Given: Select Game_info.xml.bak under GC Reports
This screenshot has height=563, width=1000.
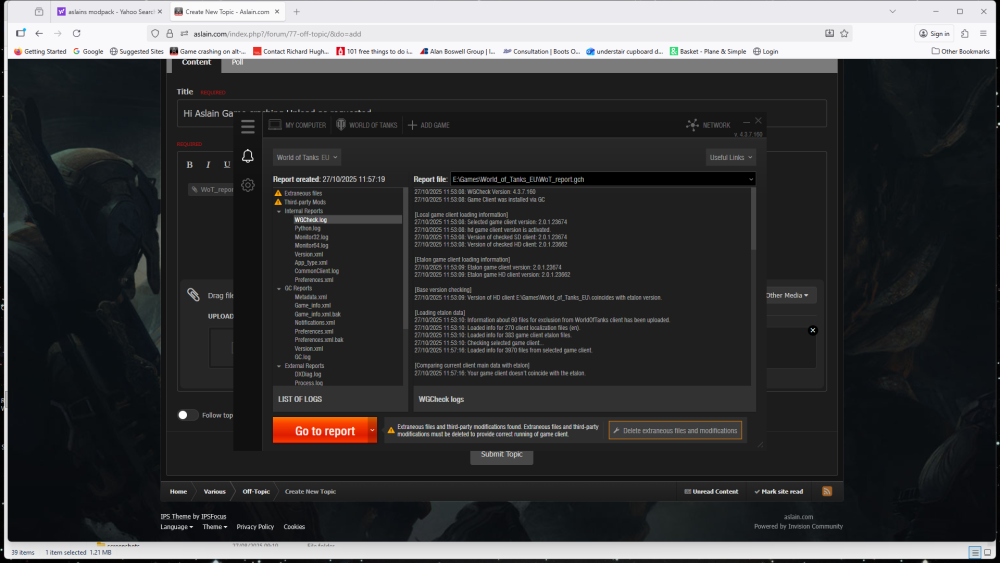Looking at the screenshot, I should [318, 314].
